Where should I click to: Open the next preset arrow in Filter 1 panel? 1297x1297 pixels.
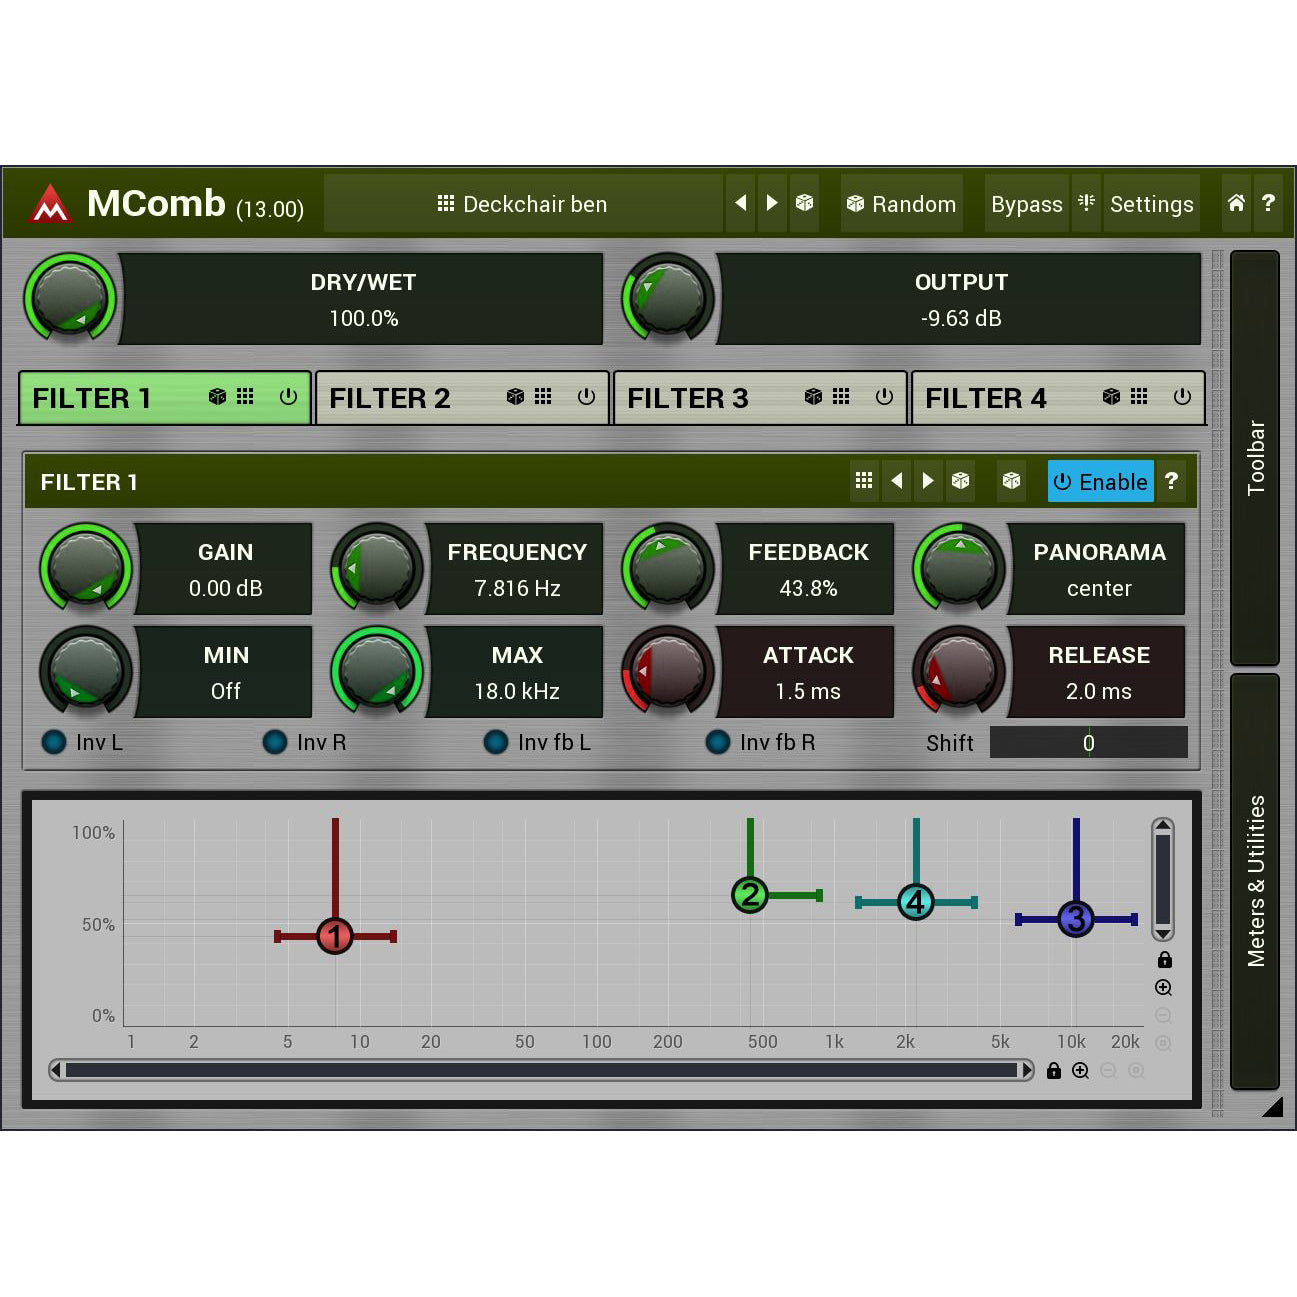click(928, 481)
